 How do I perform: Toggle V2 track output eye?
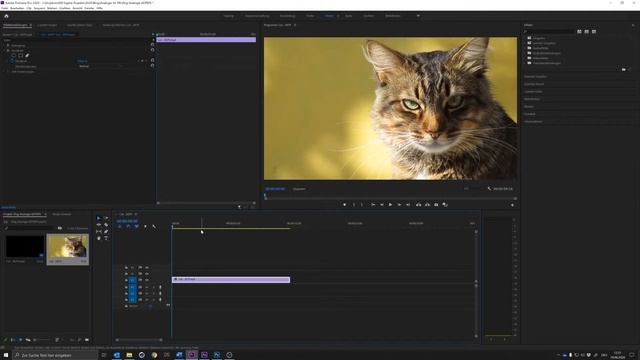tap(147, 274)
